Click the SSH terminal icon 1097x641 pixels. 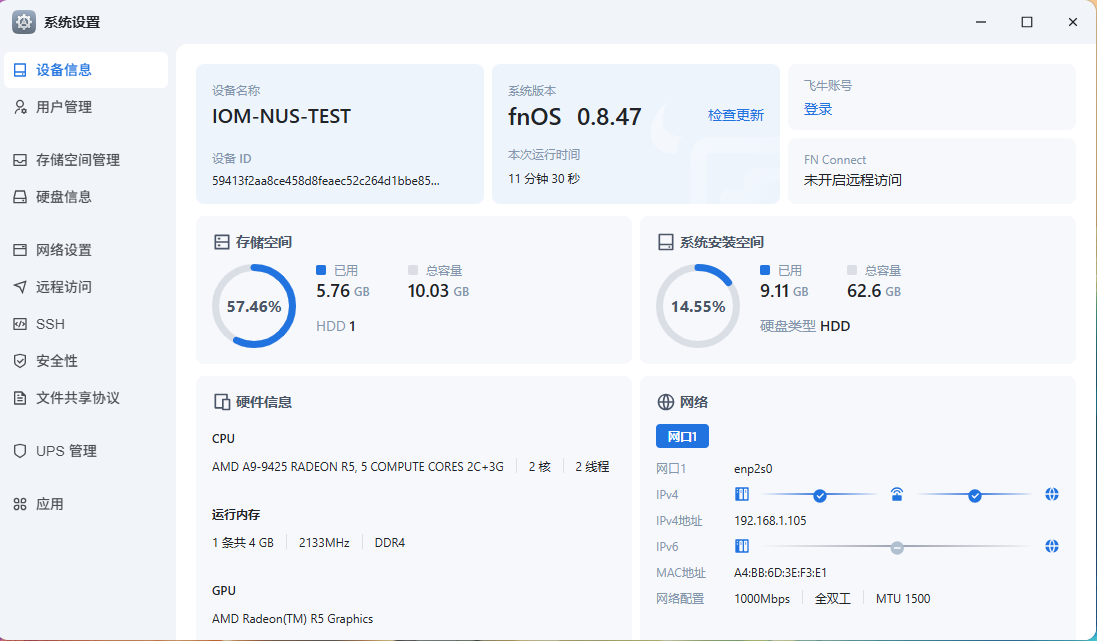20,324
